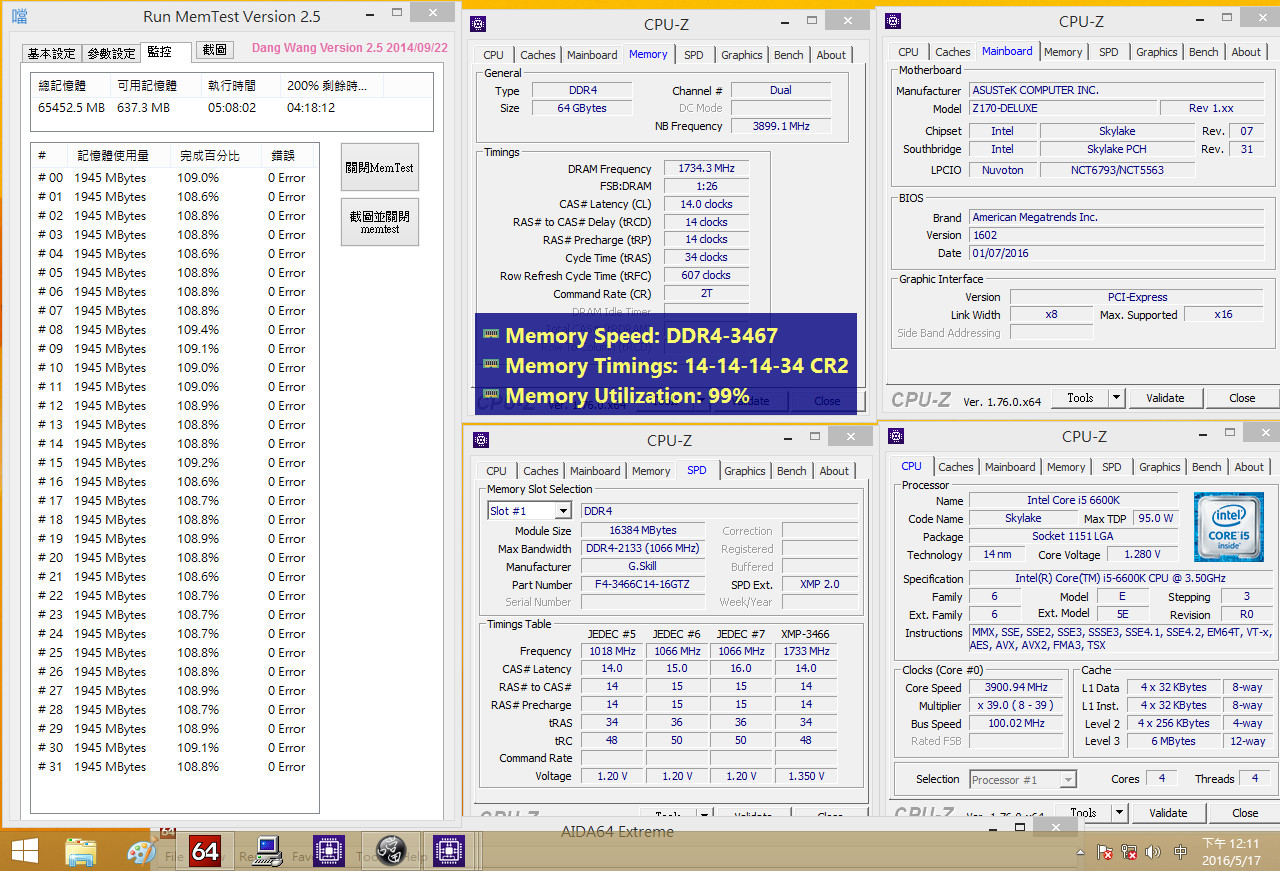Click the speaker icon in the system tray

coord(1153,851)
